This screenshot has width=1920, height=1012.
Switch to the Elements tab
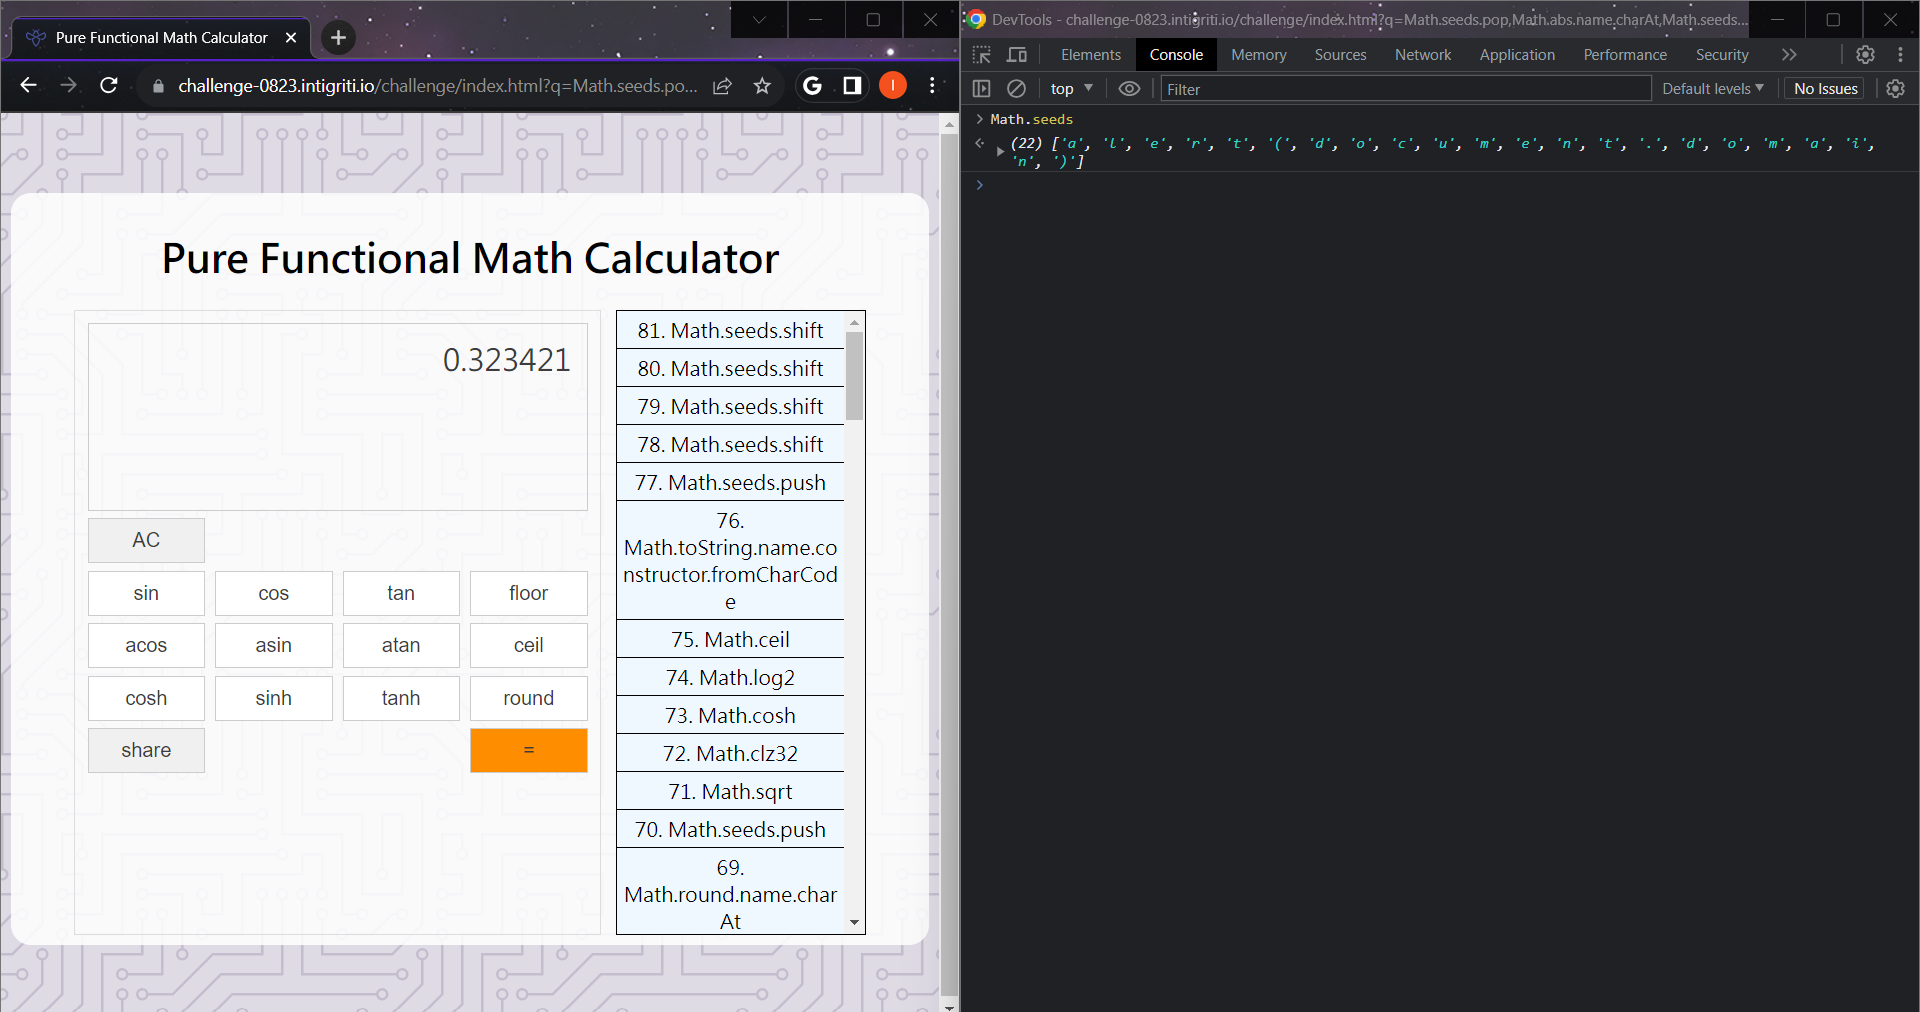click(1090, 55)
